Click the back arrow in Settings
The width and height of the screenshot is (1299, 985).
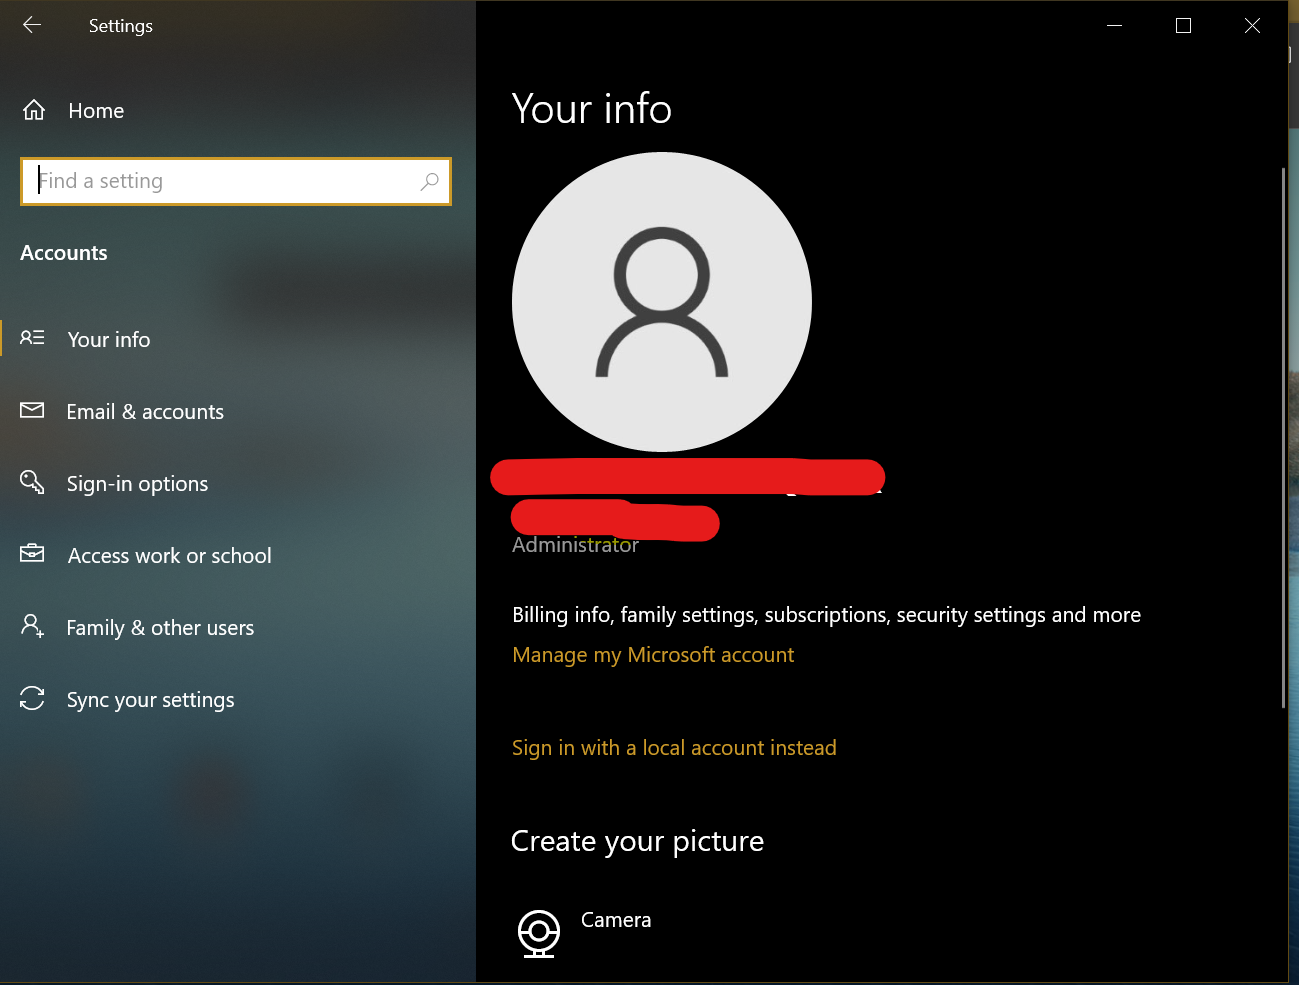pos(31,25)
